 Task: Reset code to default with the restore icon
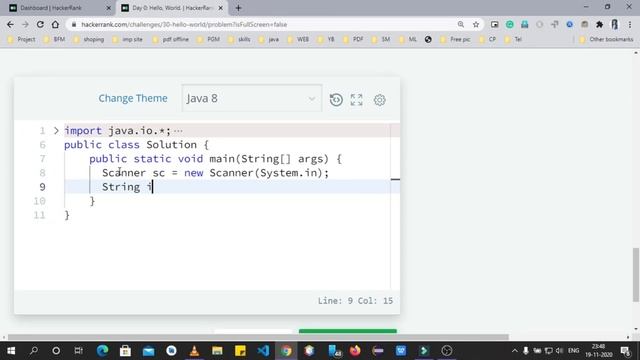pyautogui.click(x=336, y=100)
